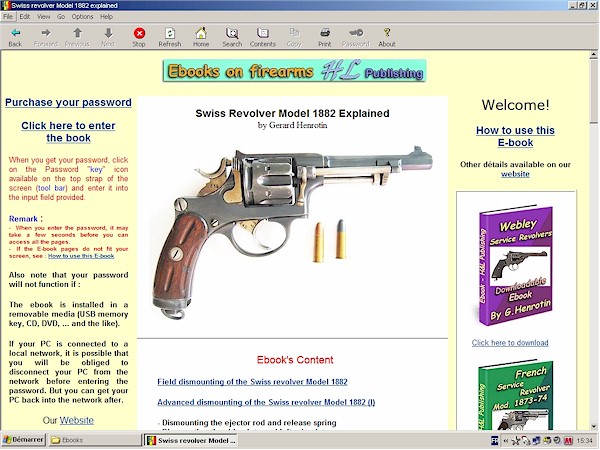Click the 'Ebook's Content' heading
Image resolution: width=600 pixels, height=450 pixels.
[x=295, y=360]
